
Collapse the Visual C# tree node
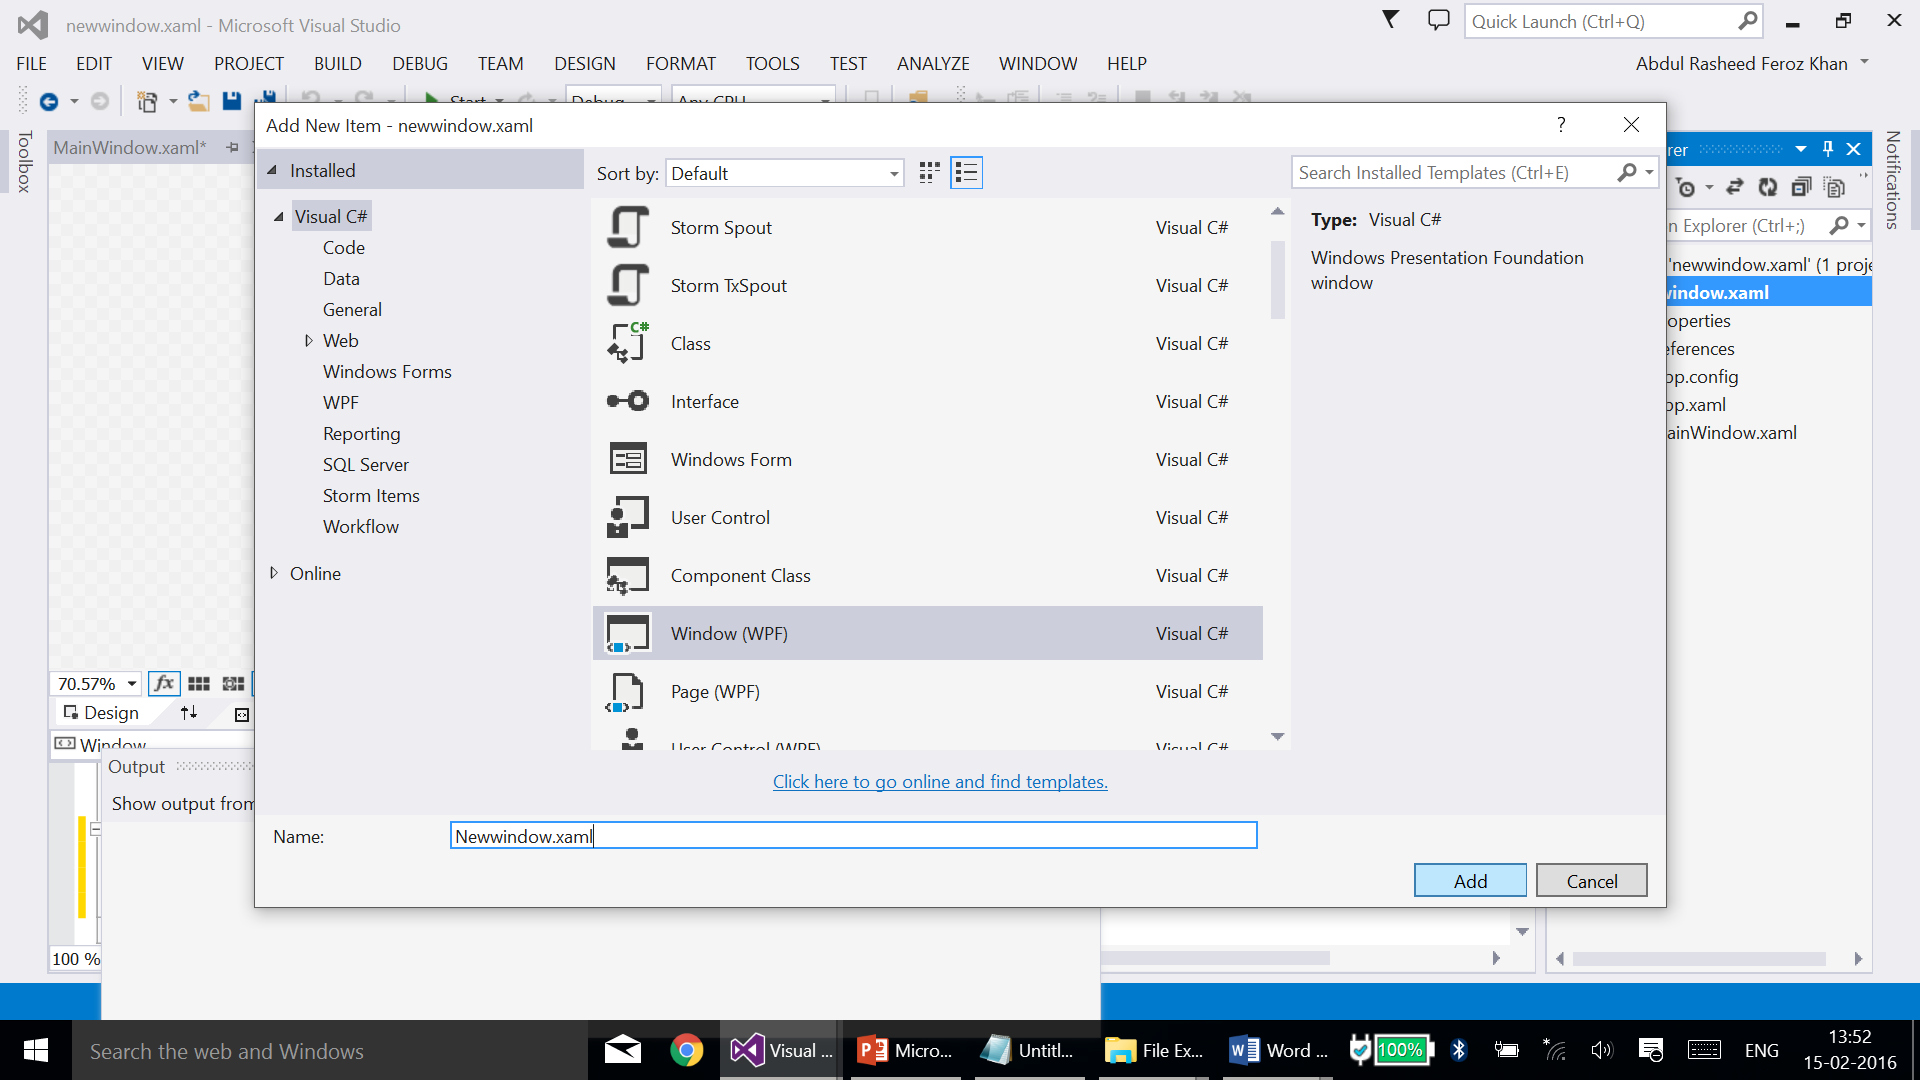tap(278, 216)
